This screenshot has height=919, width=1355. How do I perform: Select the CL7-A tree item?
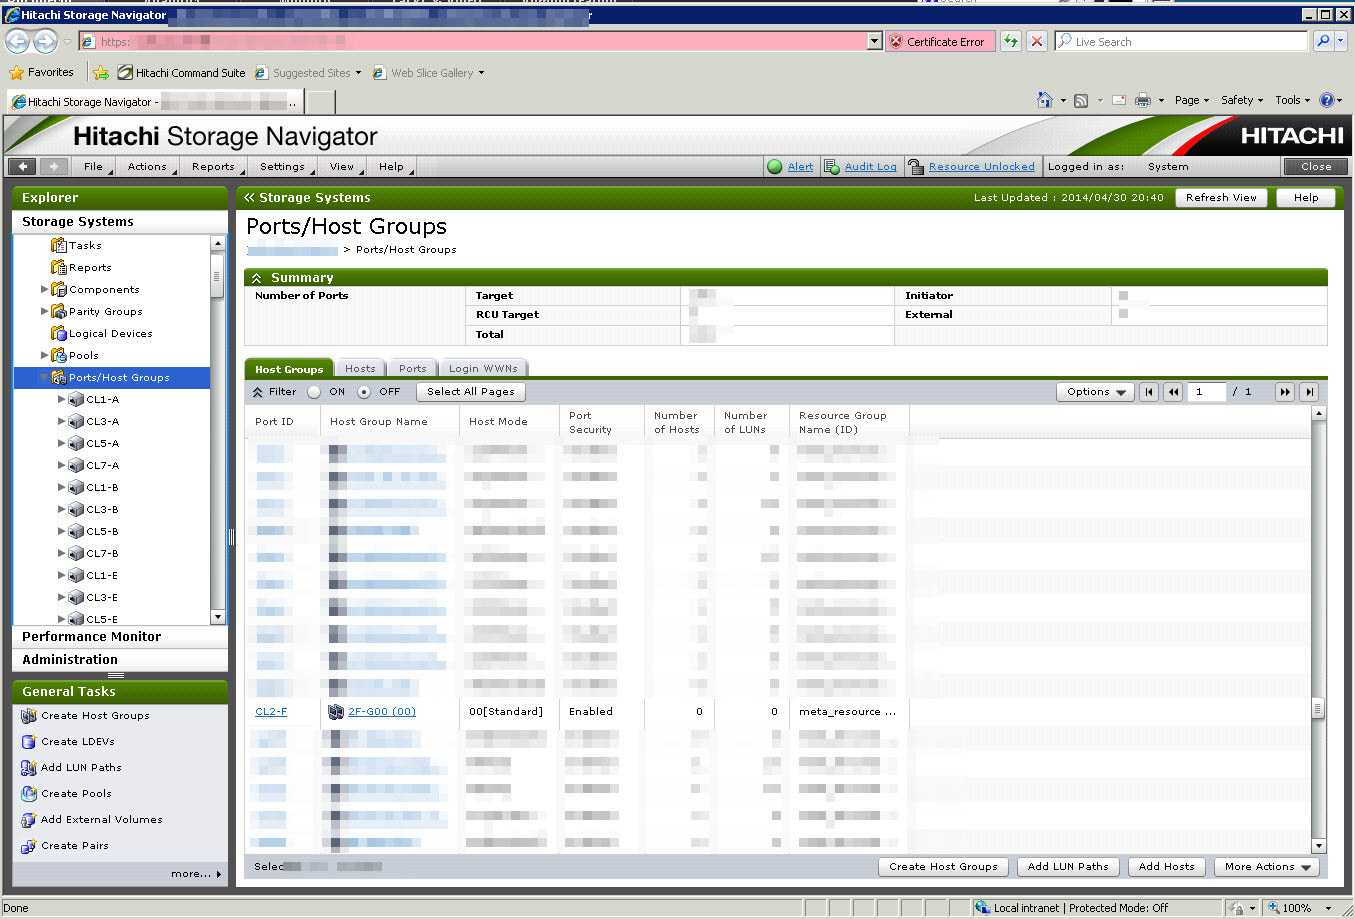click(102, 465)
